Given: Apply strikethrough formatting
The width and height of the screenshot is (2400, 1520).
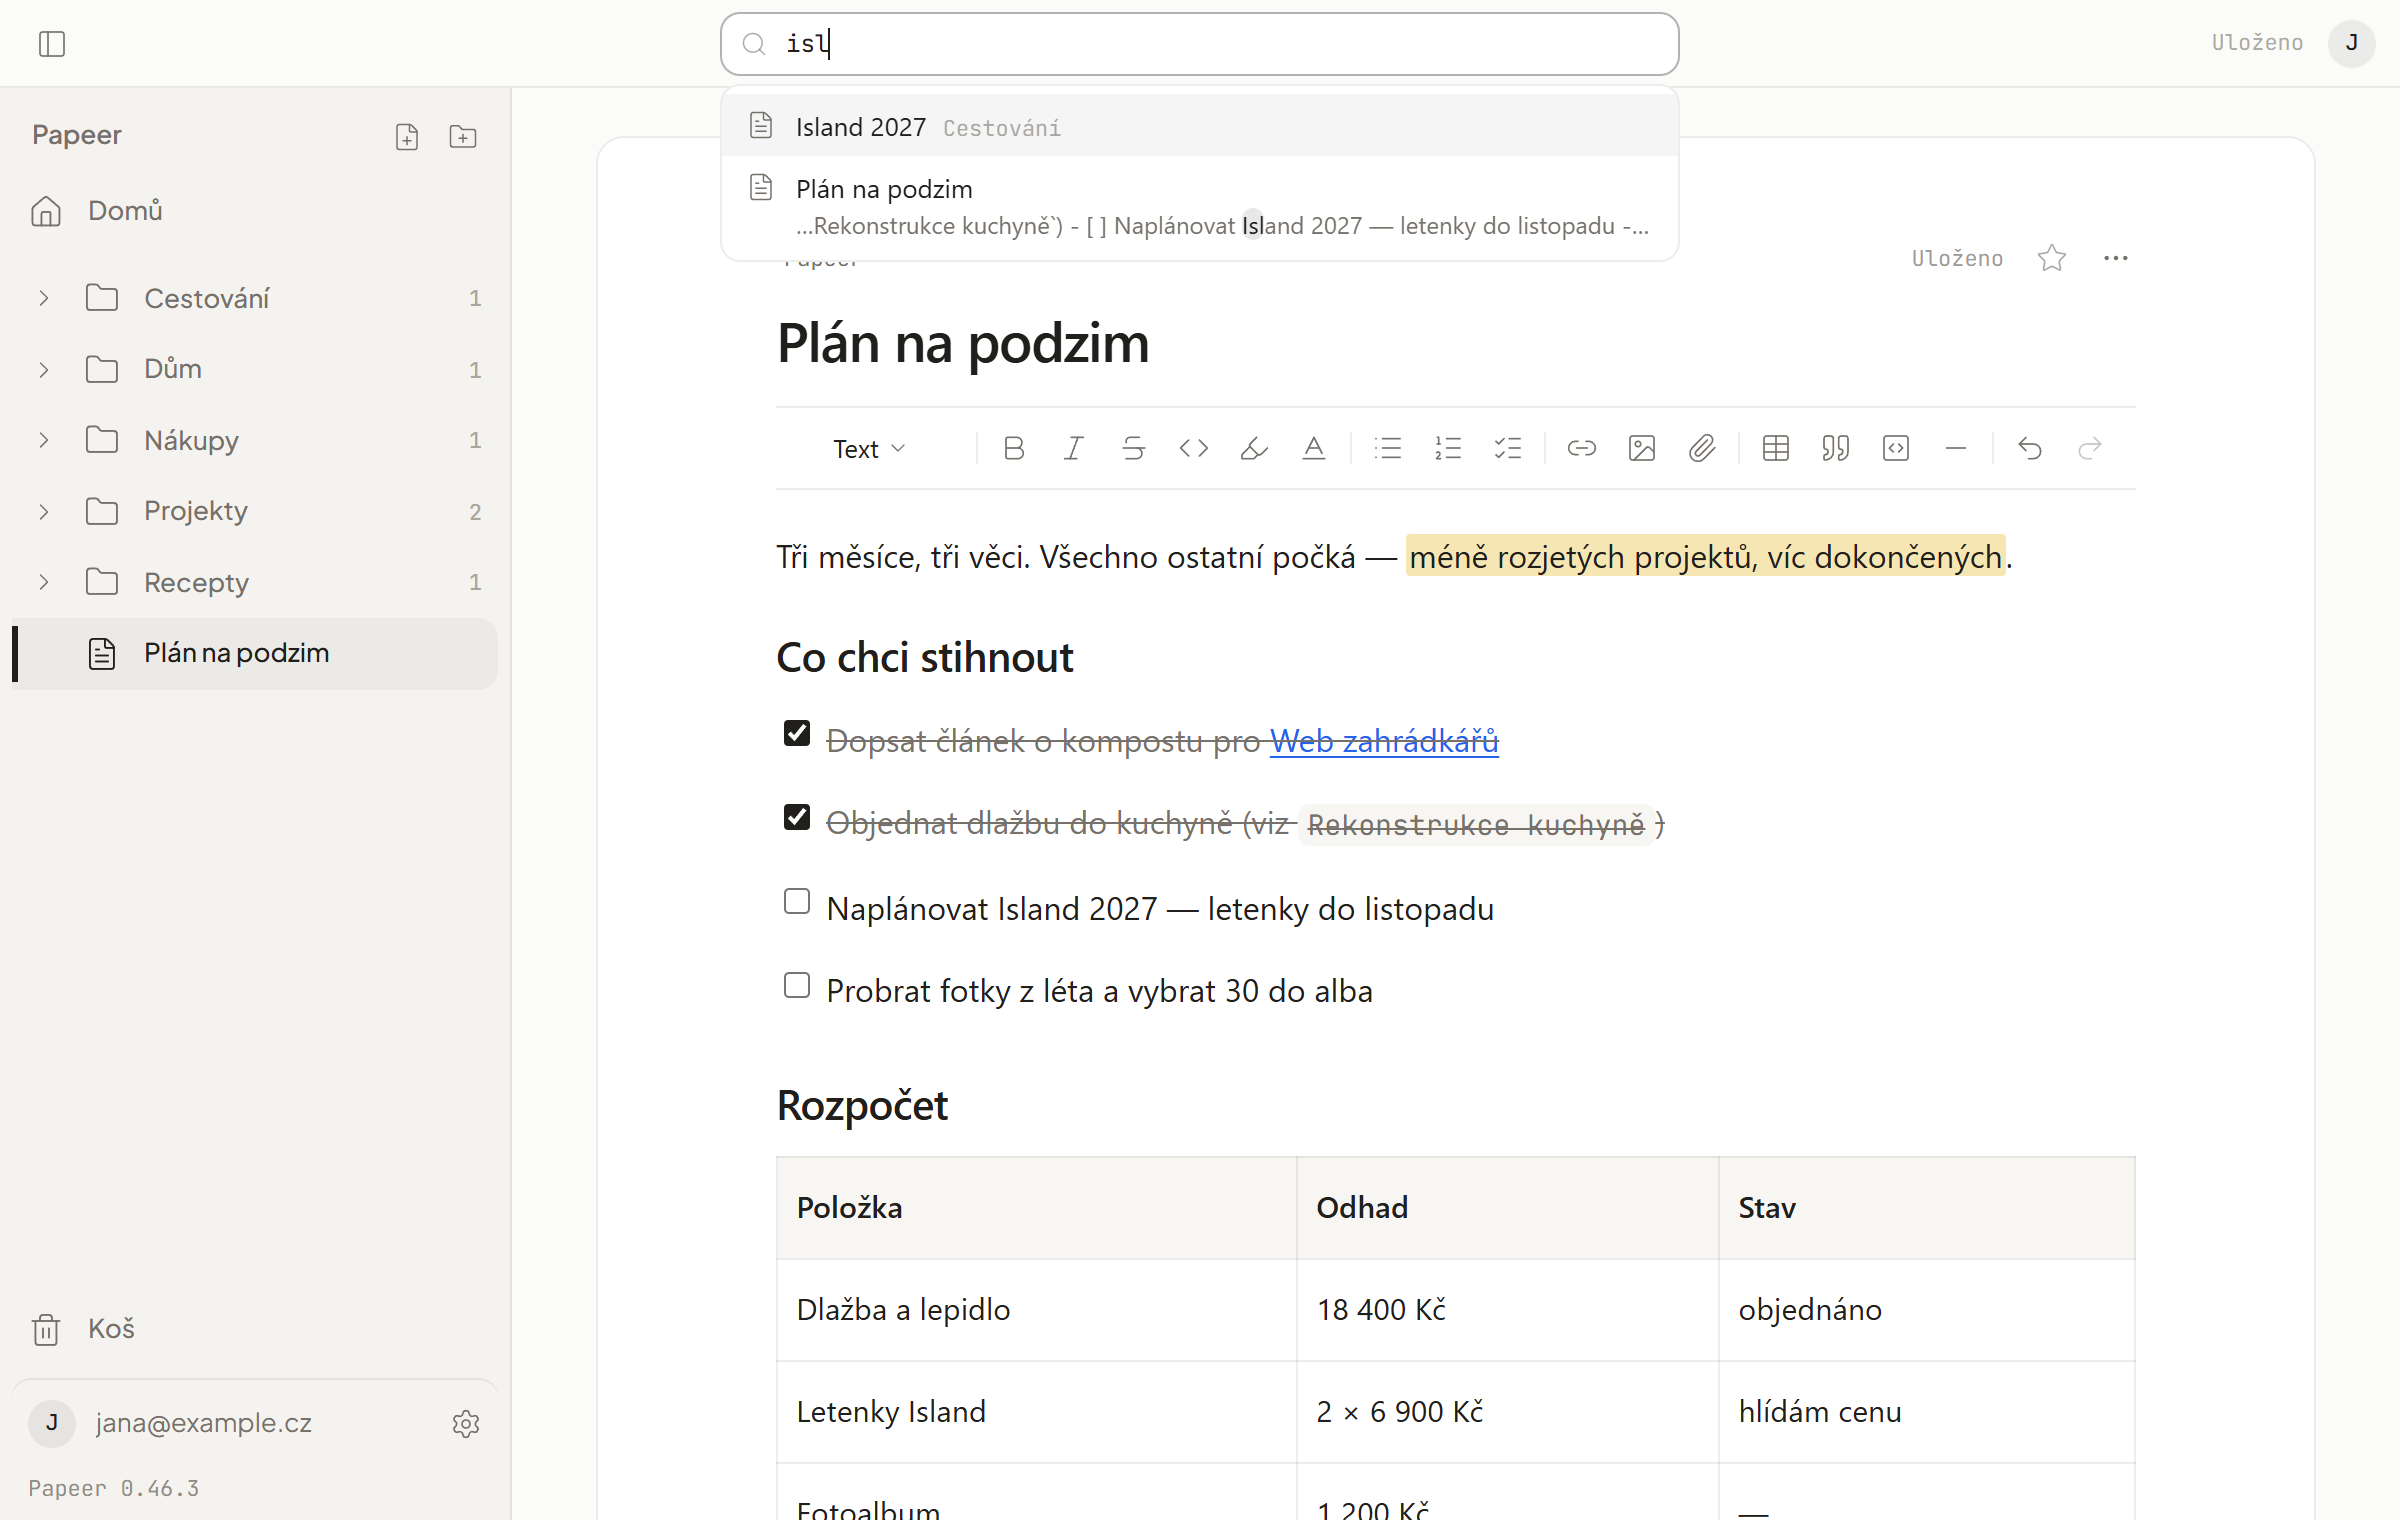Looking at the screenshot, I should pos(1134,449).
